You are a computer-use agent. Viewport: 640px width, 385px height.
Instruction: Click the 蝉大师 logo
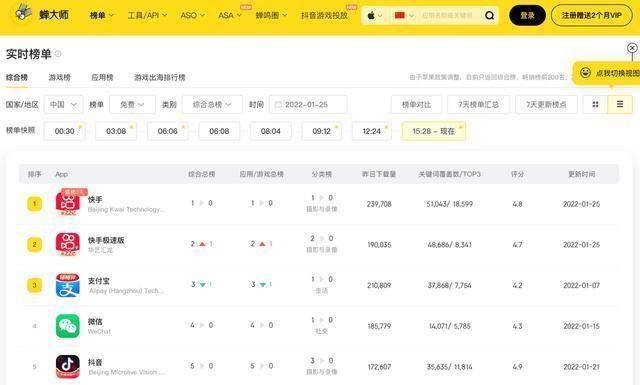click(x=41, y=15)
